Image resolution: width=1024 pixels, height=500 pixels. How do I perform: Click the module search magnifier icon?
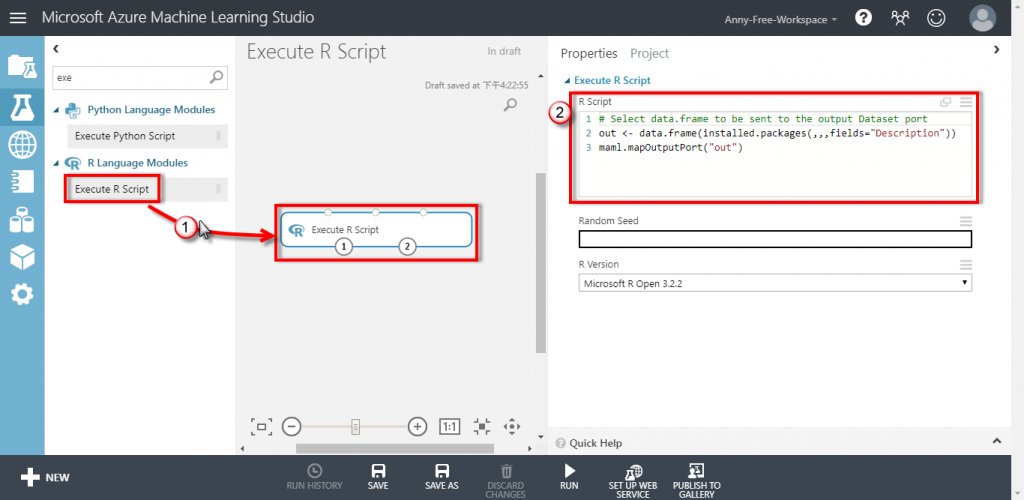click(x=217, y=77)
